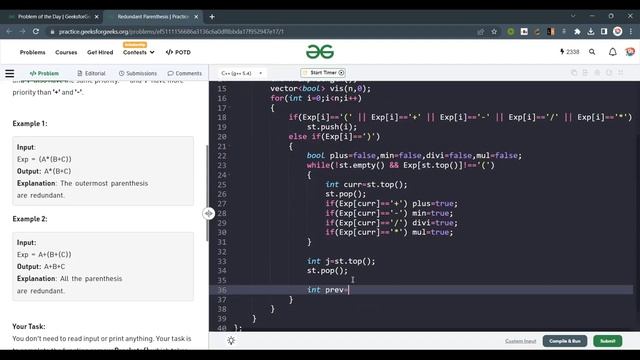Bookmark this page with the star icon
640x360 pixels.
(x=494, y=31)
